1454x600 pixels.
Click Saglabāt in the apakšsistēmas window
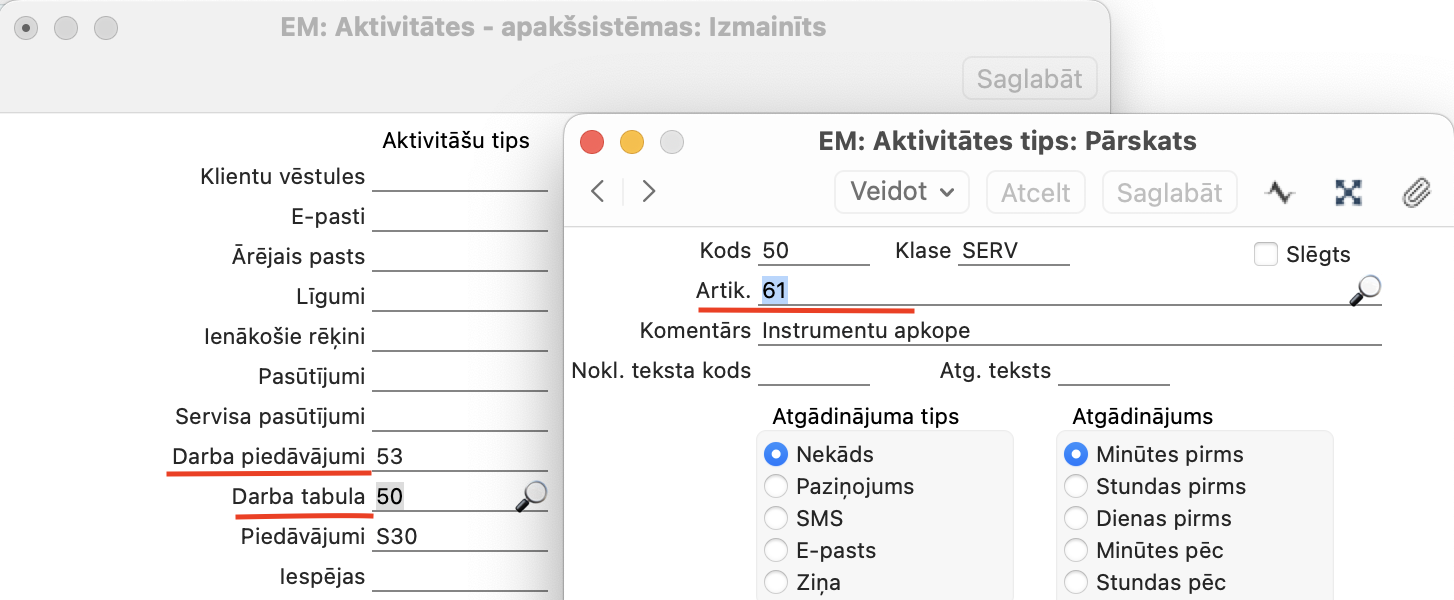coord(1029,78)
